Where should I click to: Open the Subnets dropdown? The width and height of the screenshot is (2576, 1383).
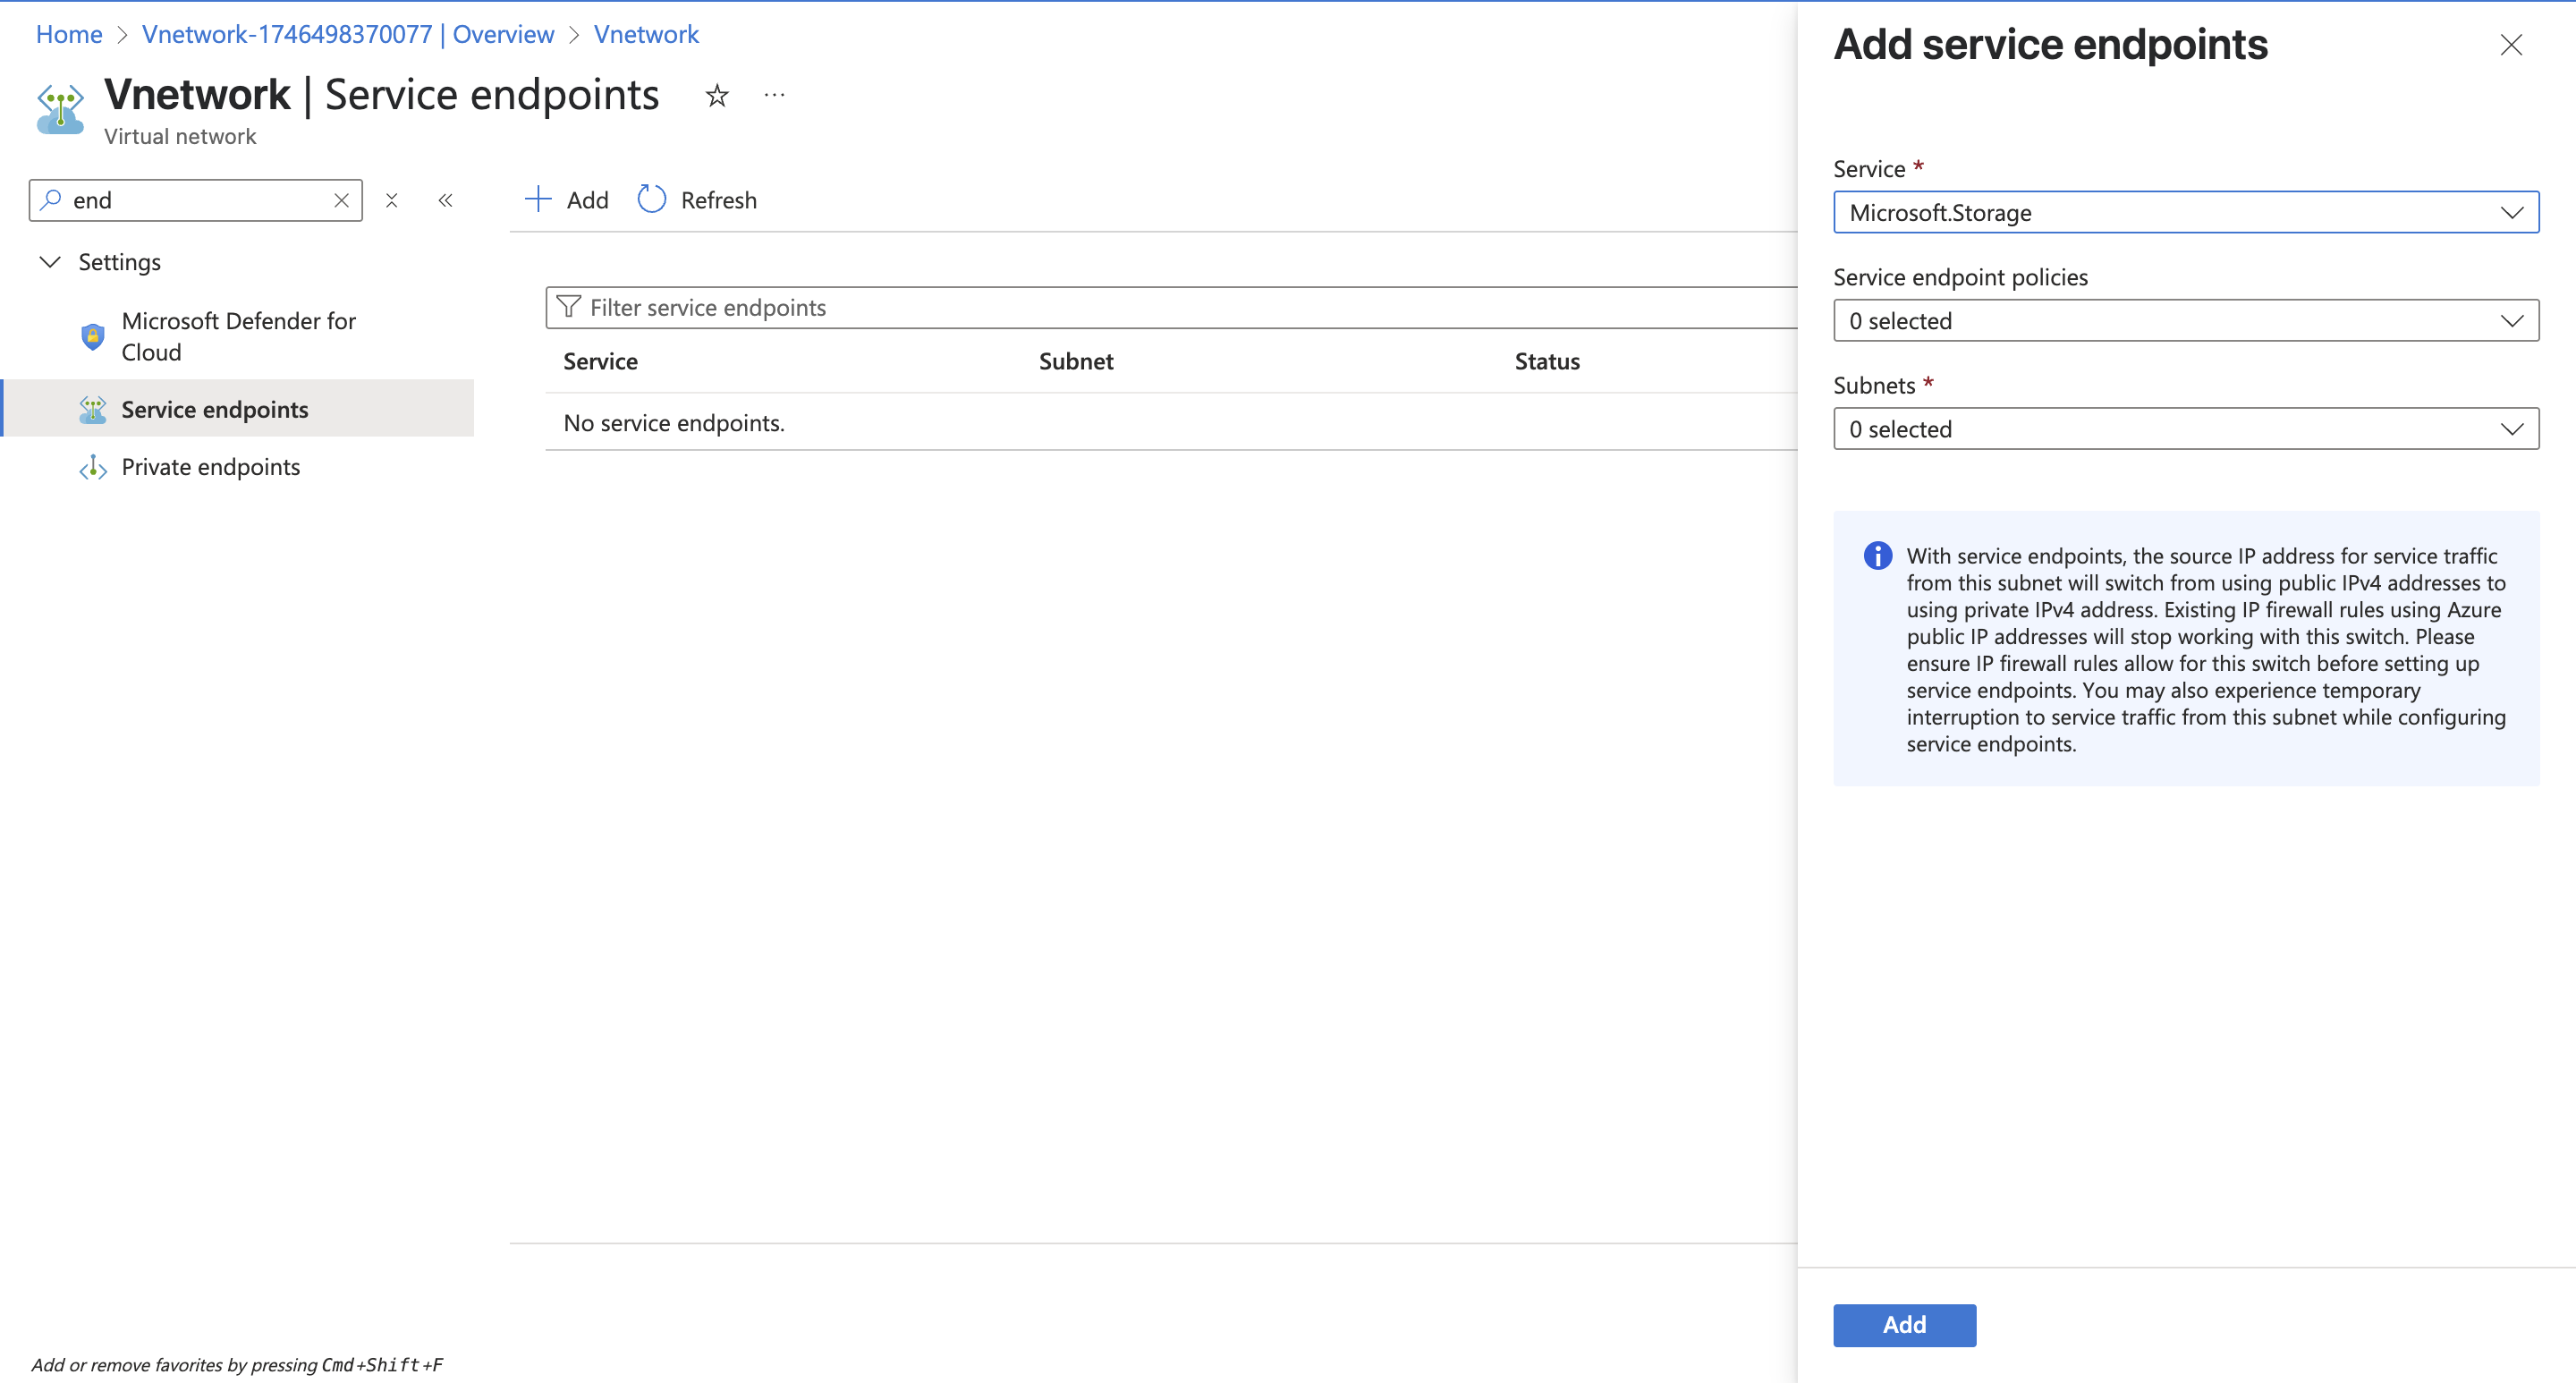coord(2185,428)
